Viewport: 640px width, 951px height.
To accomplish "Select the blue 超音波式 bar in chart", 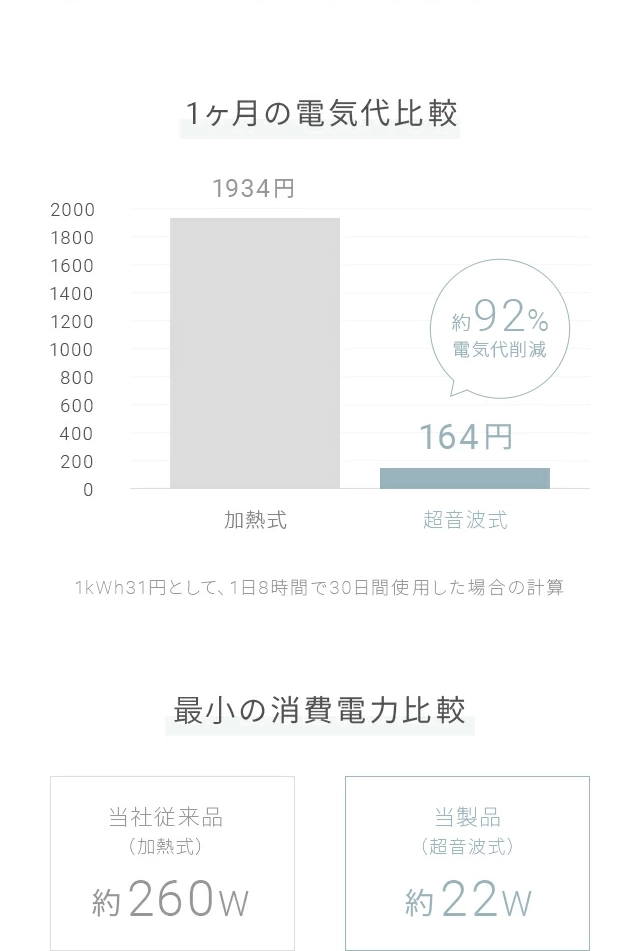I will pyautogui.click(x=465, y=478).
